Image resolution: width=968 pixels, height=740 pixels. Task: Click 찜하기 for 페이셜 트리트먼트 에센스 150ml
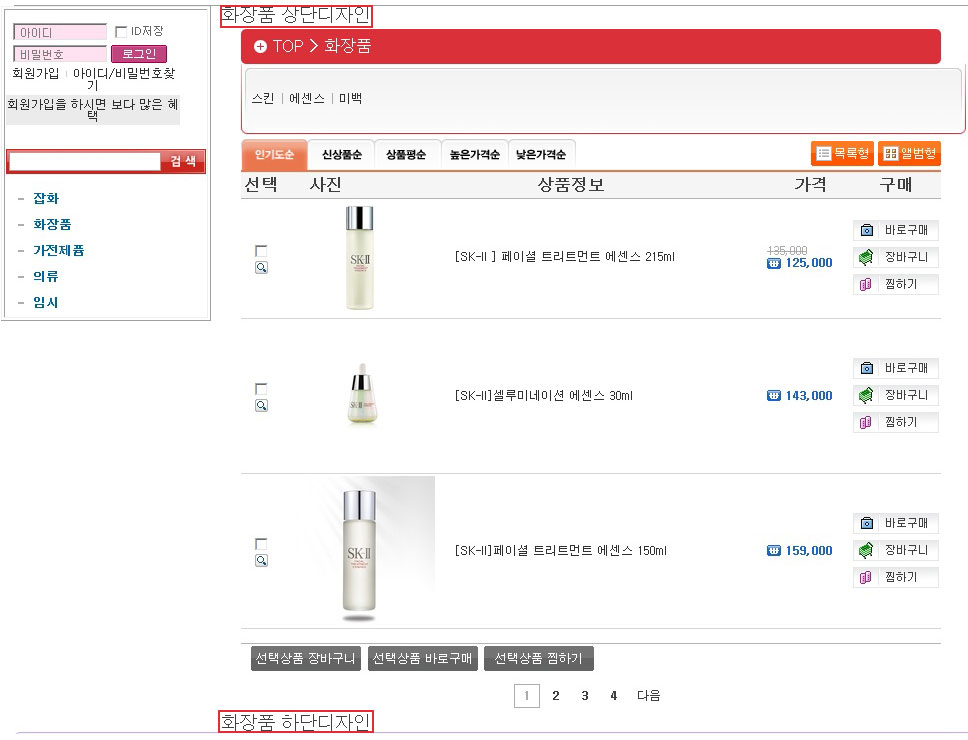pyautogui.click(x=896, y=577)
